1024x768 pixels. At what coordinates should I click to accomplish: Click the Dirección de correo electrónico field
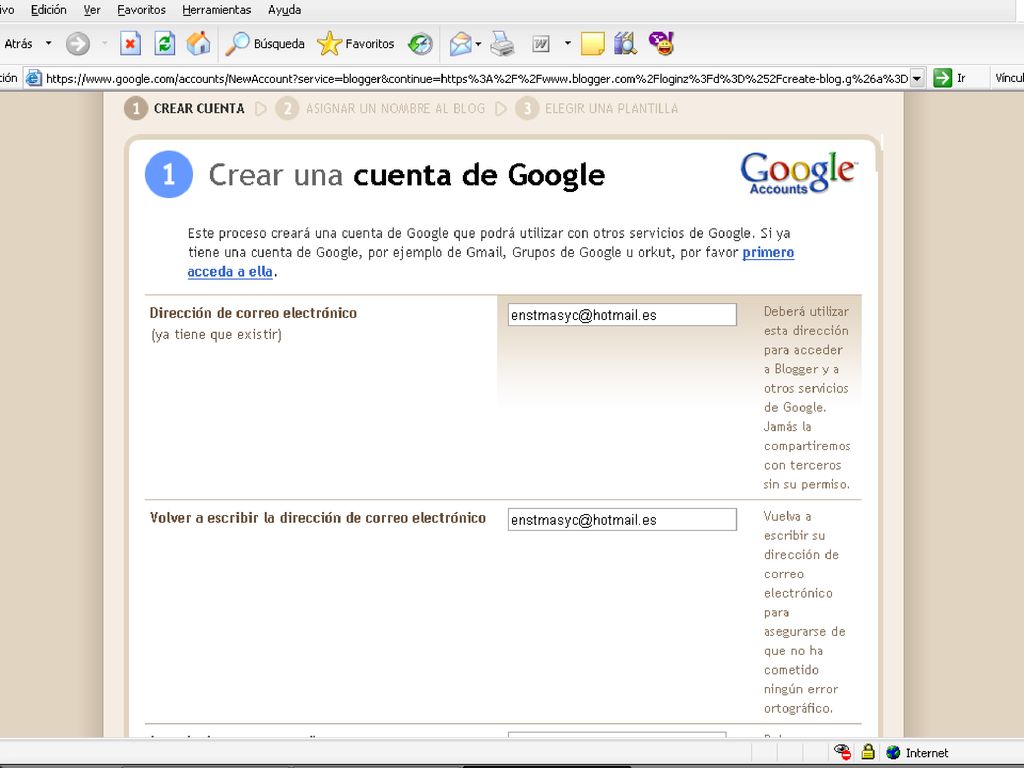coord(622,315)
